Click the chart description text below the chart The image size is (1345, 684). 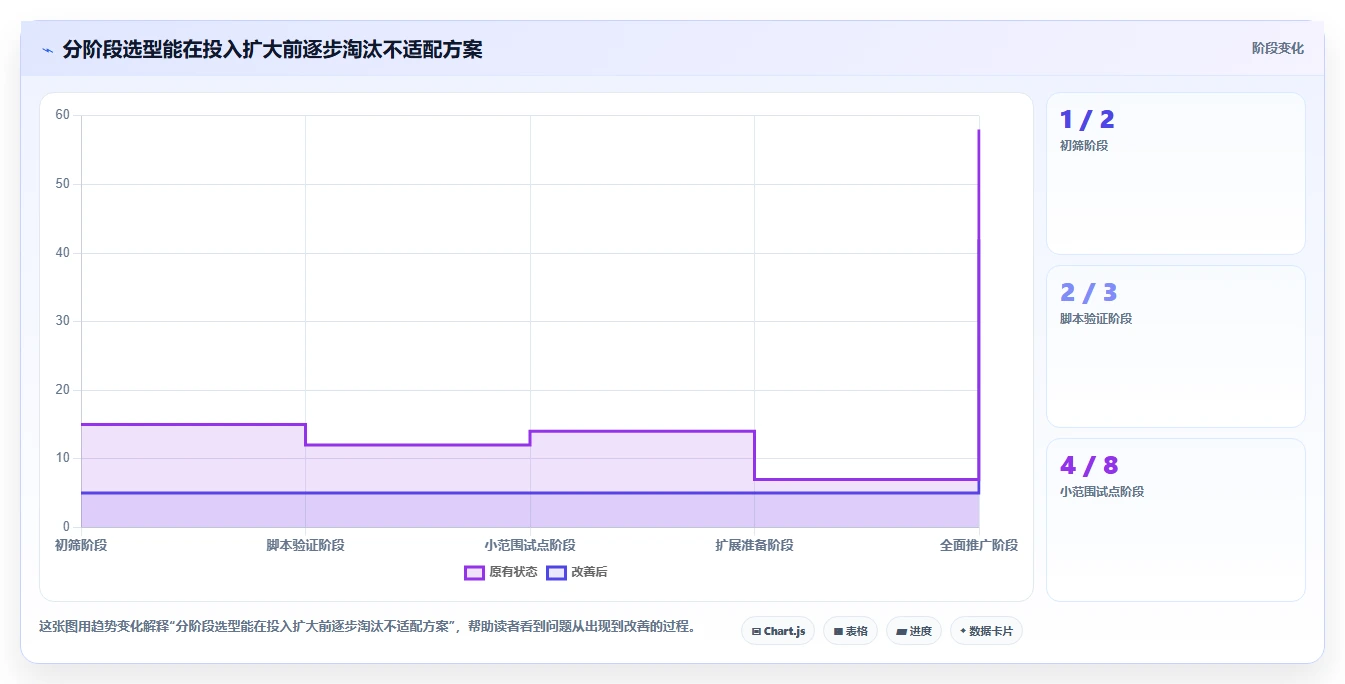tap(367, 627)
